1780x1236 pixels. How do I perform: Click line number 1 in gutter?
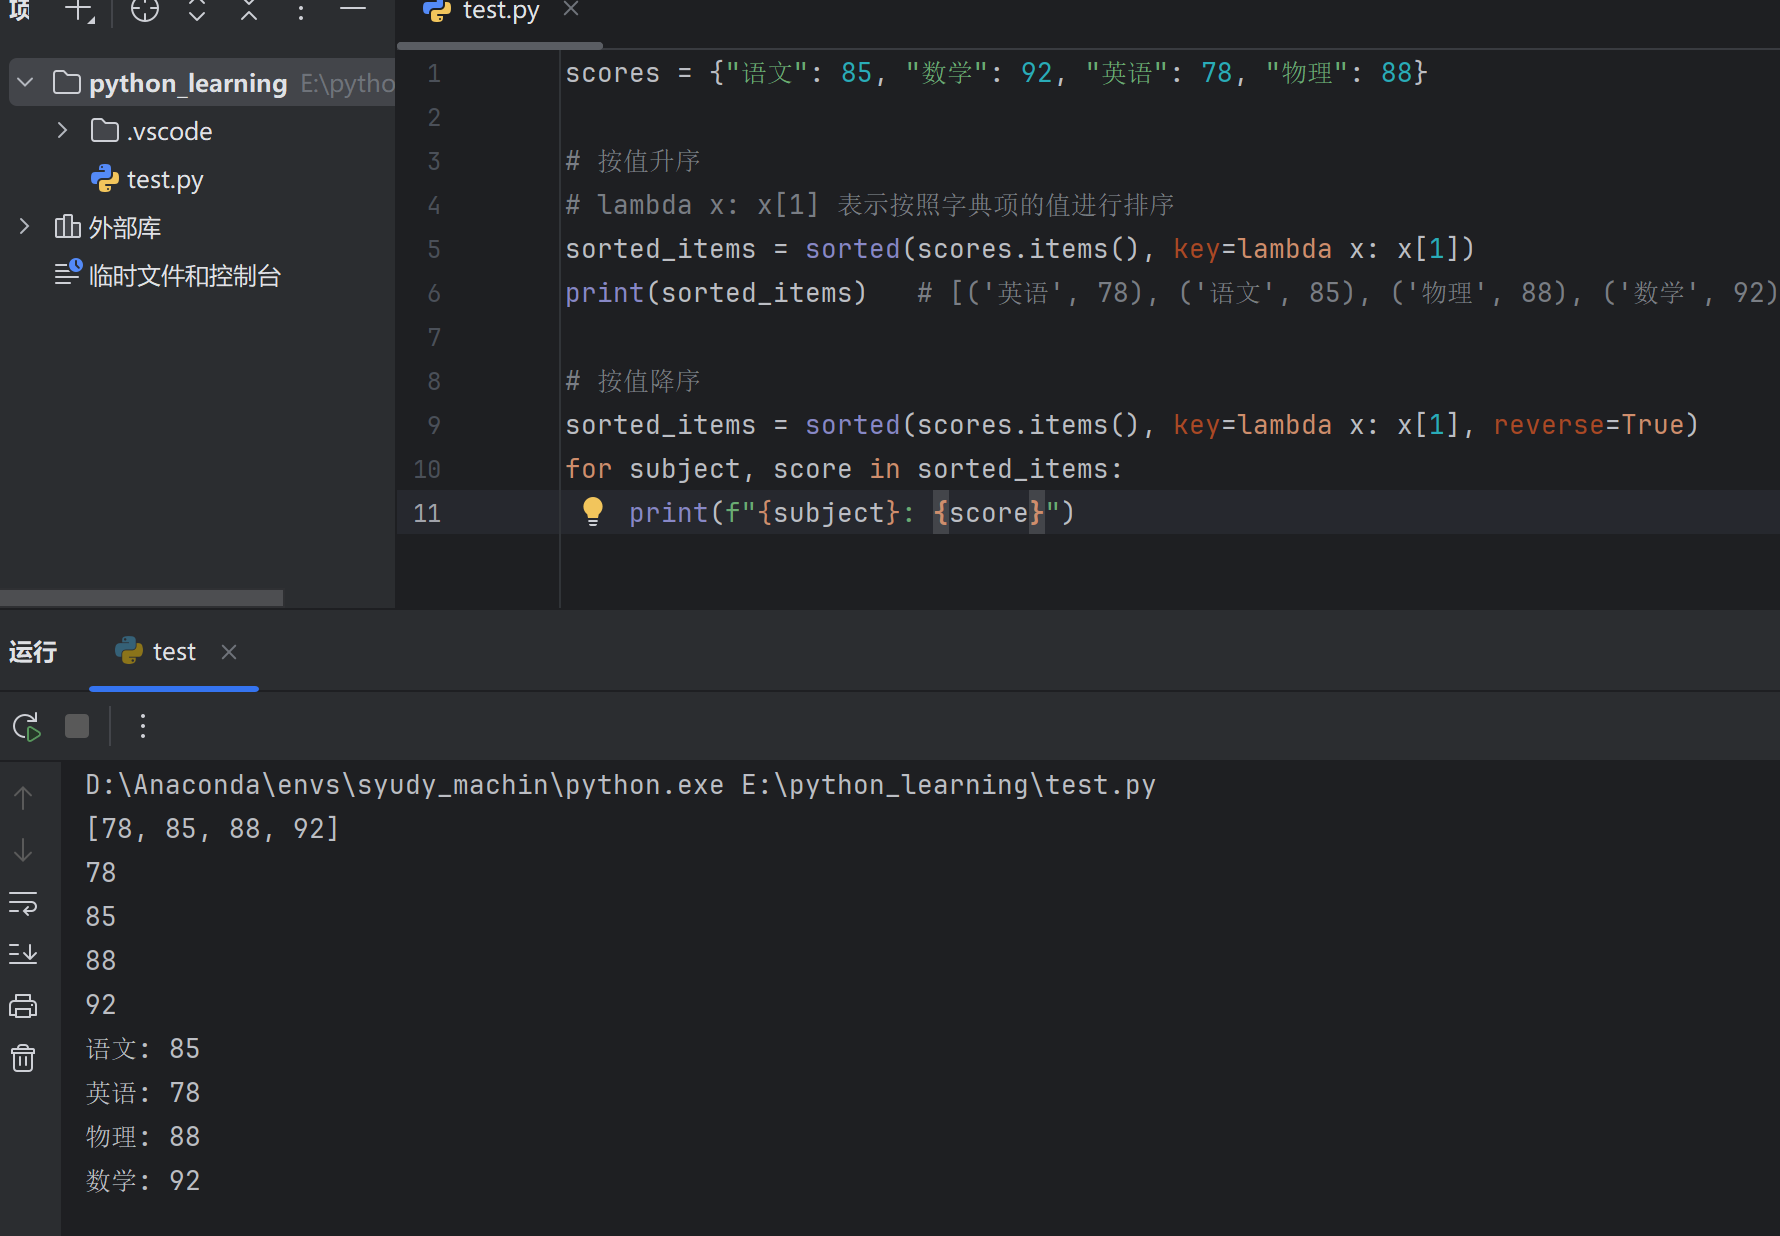tap(434, 73)
